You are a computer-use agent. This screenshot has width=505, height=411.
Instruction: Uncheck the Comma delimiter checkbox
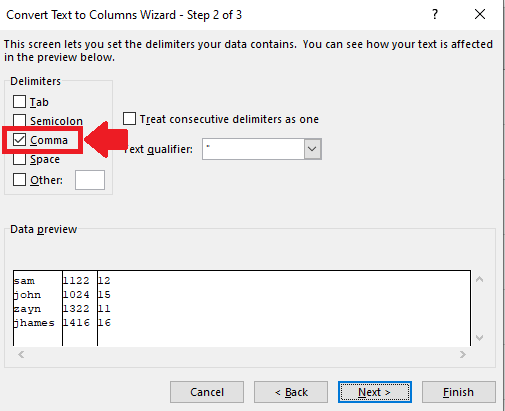19,140
